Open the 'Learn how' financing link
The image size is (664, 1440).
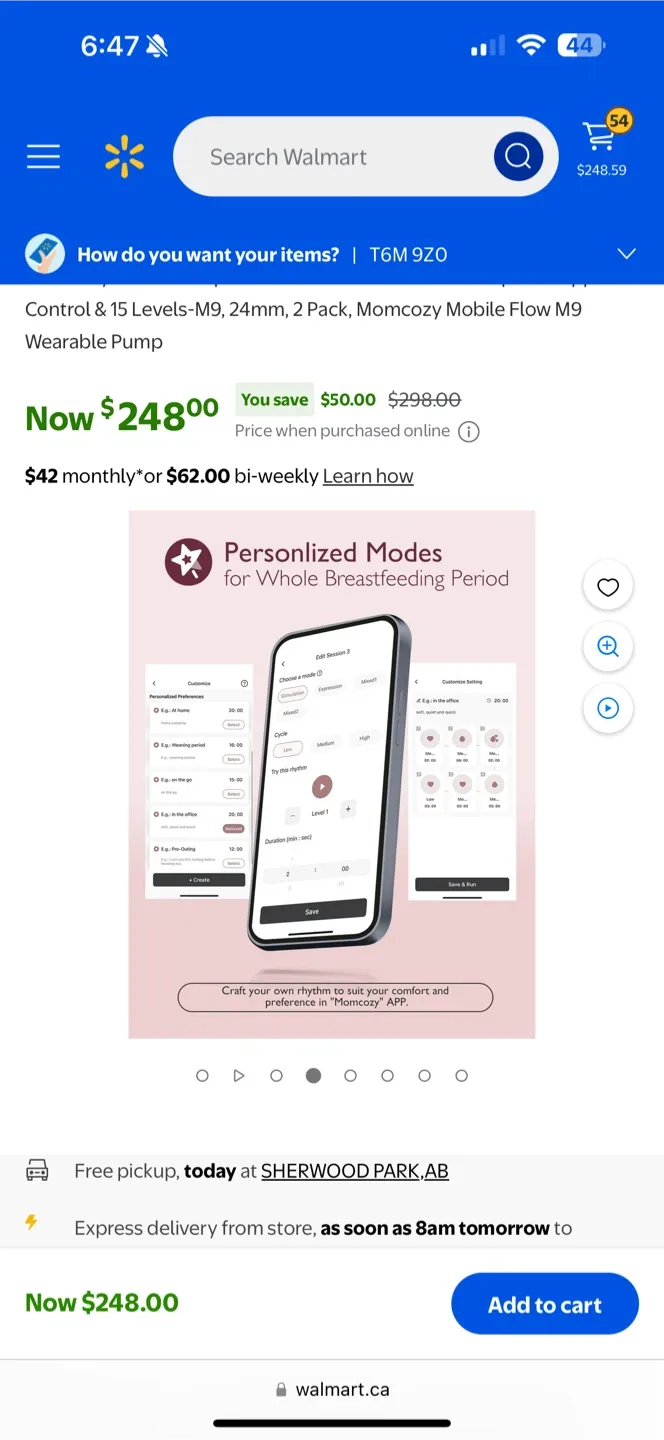(367, 476)
